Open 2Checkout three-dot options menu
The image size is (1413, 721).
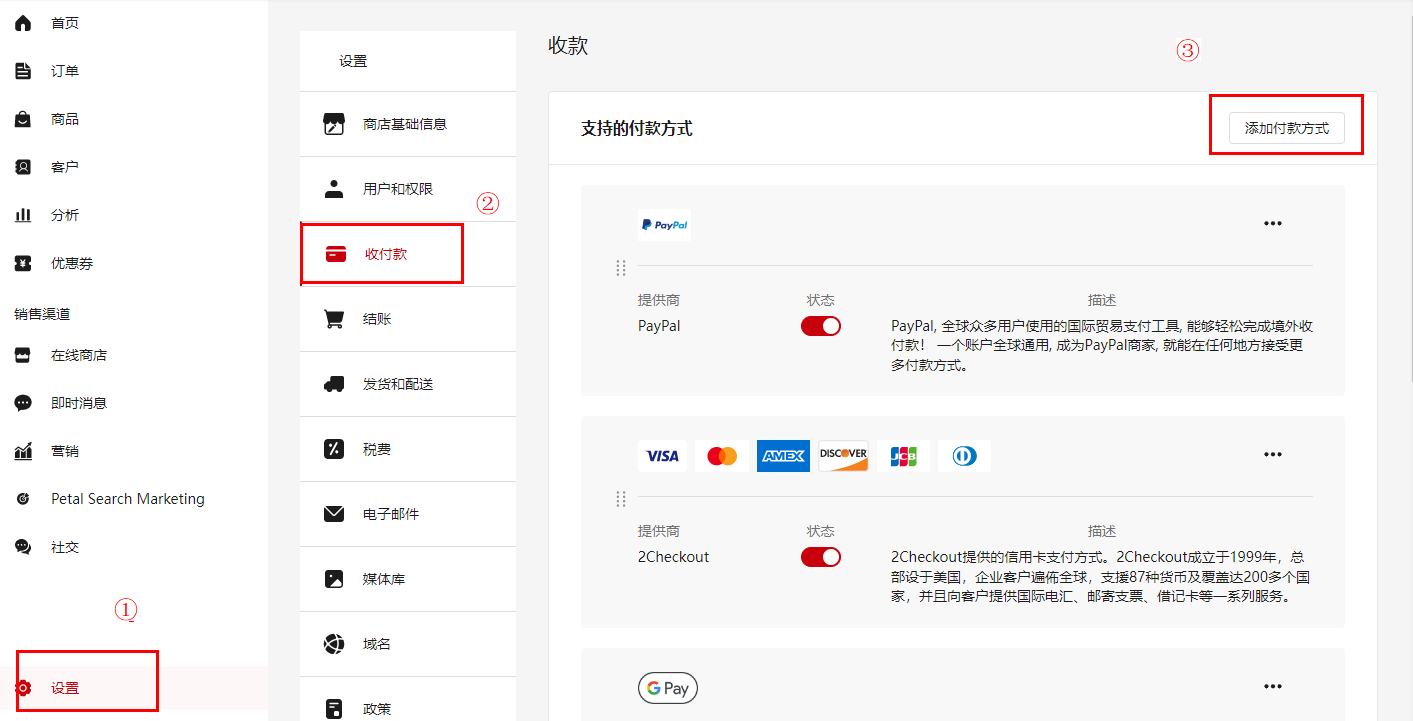tap(1272, 455)
